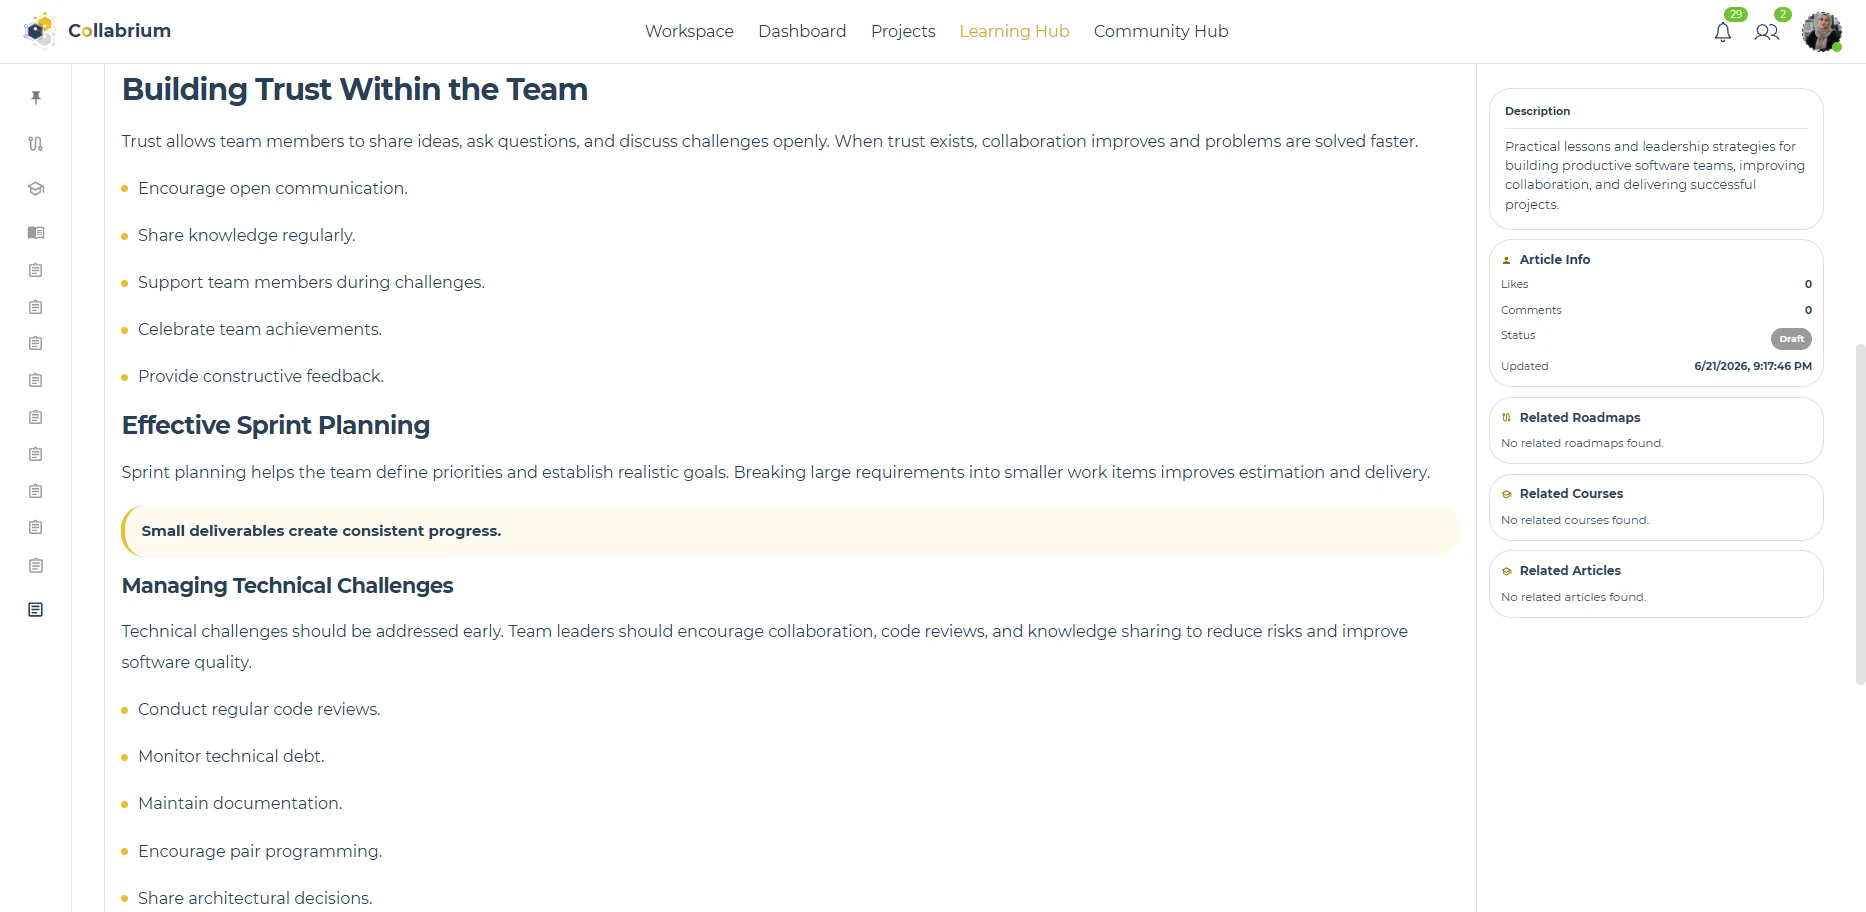1866x912 pixels.
Task: Click the heading 'Building Trust Within the Team'
Action: pos(355,89)
